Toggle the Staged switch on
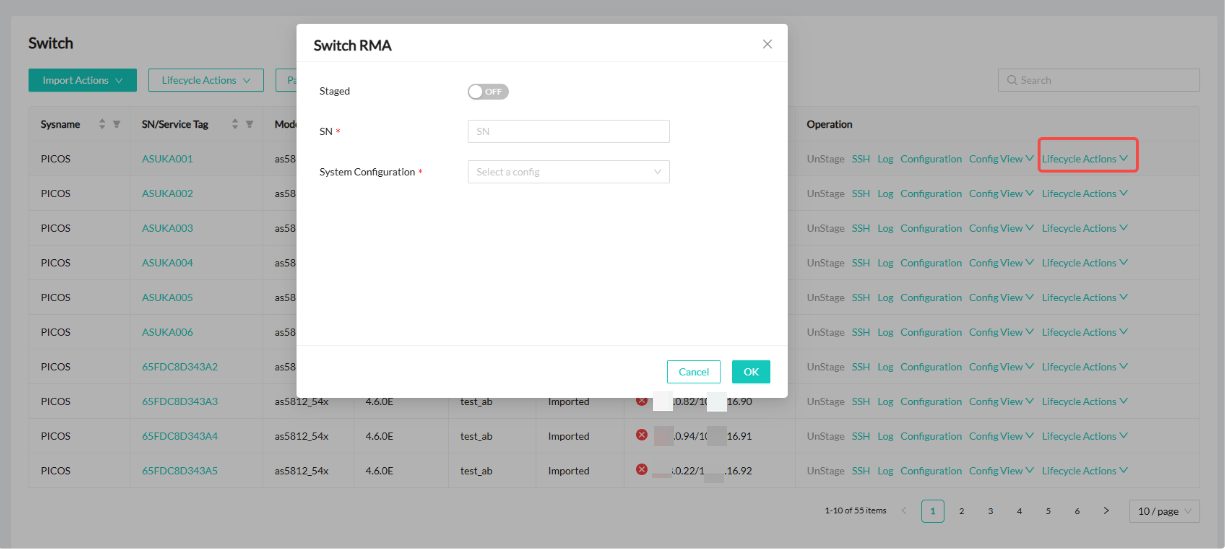The height and width of the screenshot is (549, 1225). (x=488, y=92)
